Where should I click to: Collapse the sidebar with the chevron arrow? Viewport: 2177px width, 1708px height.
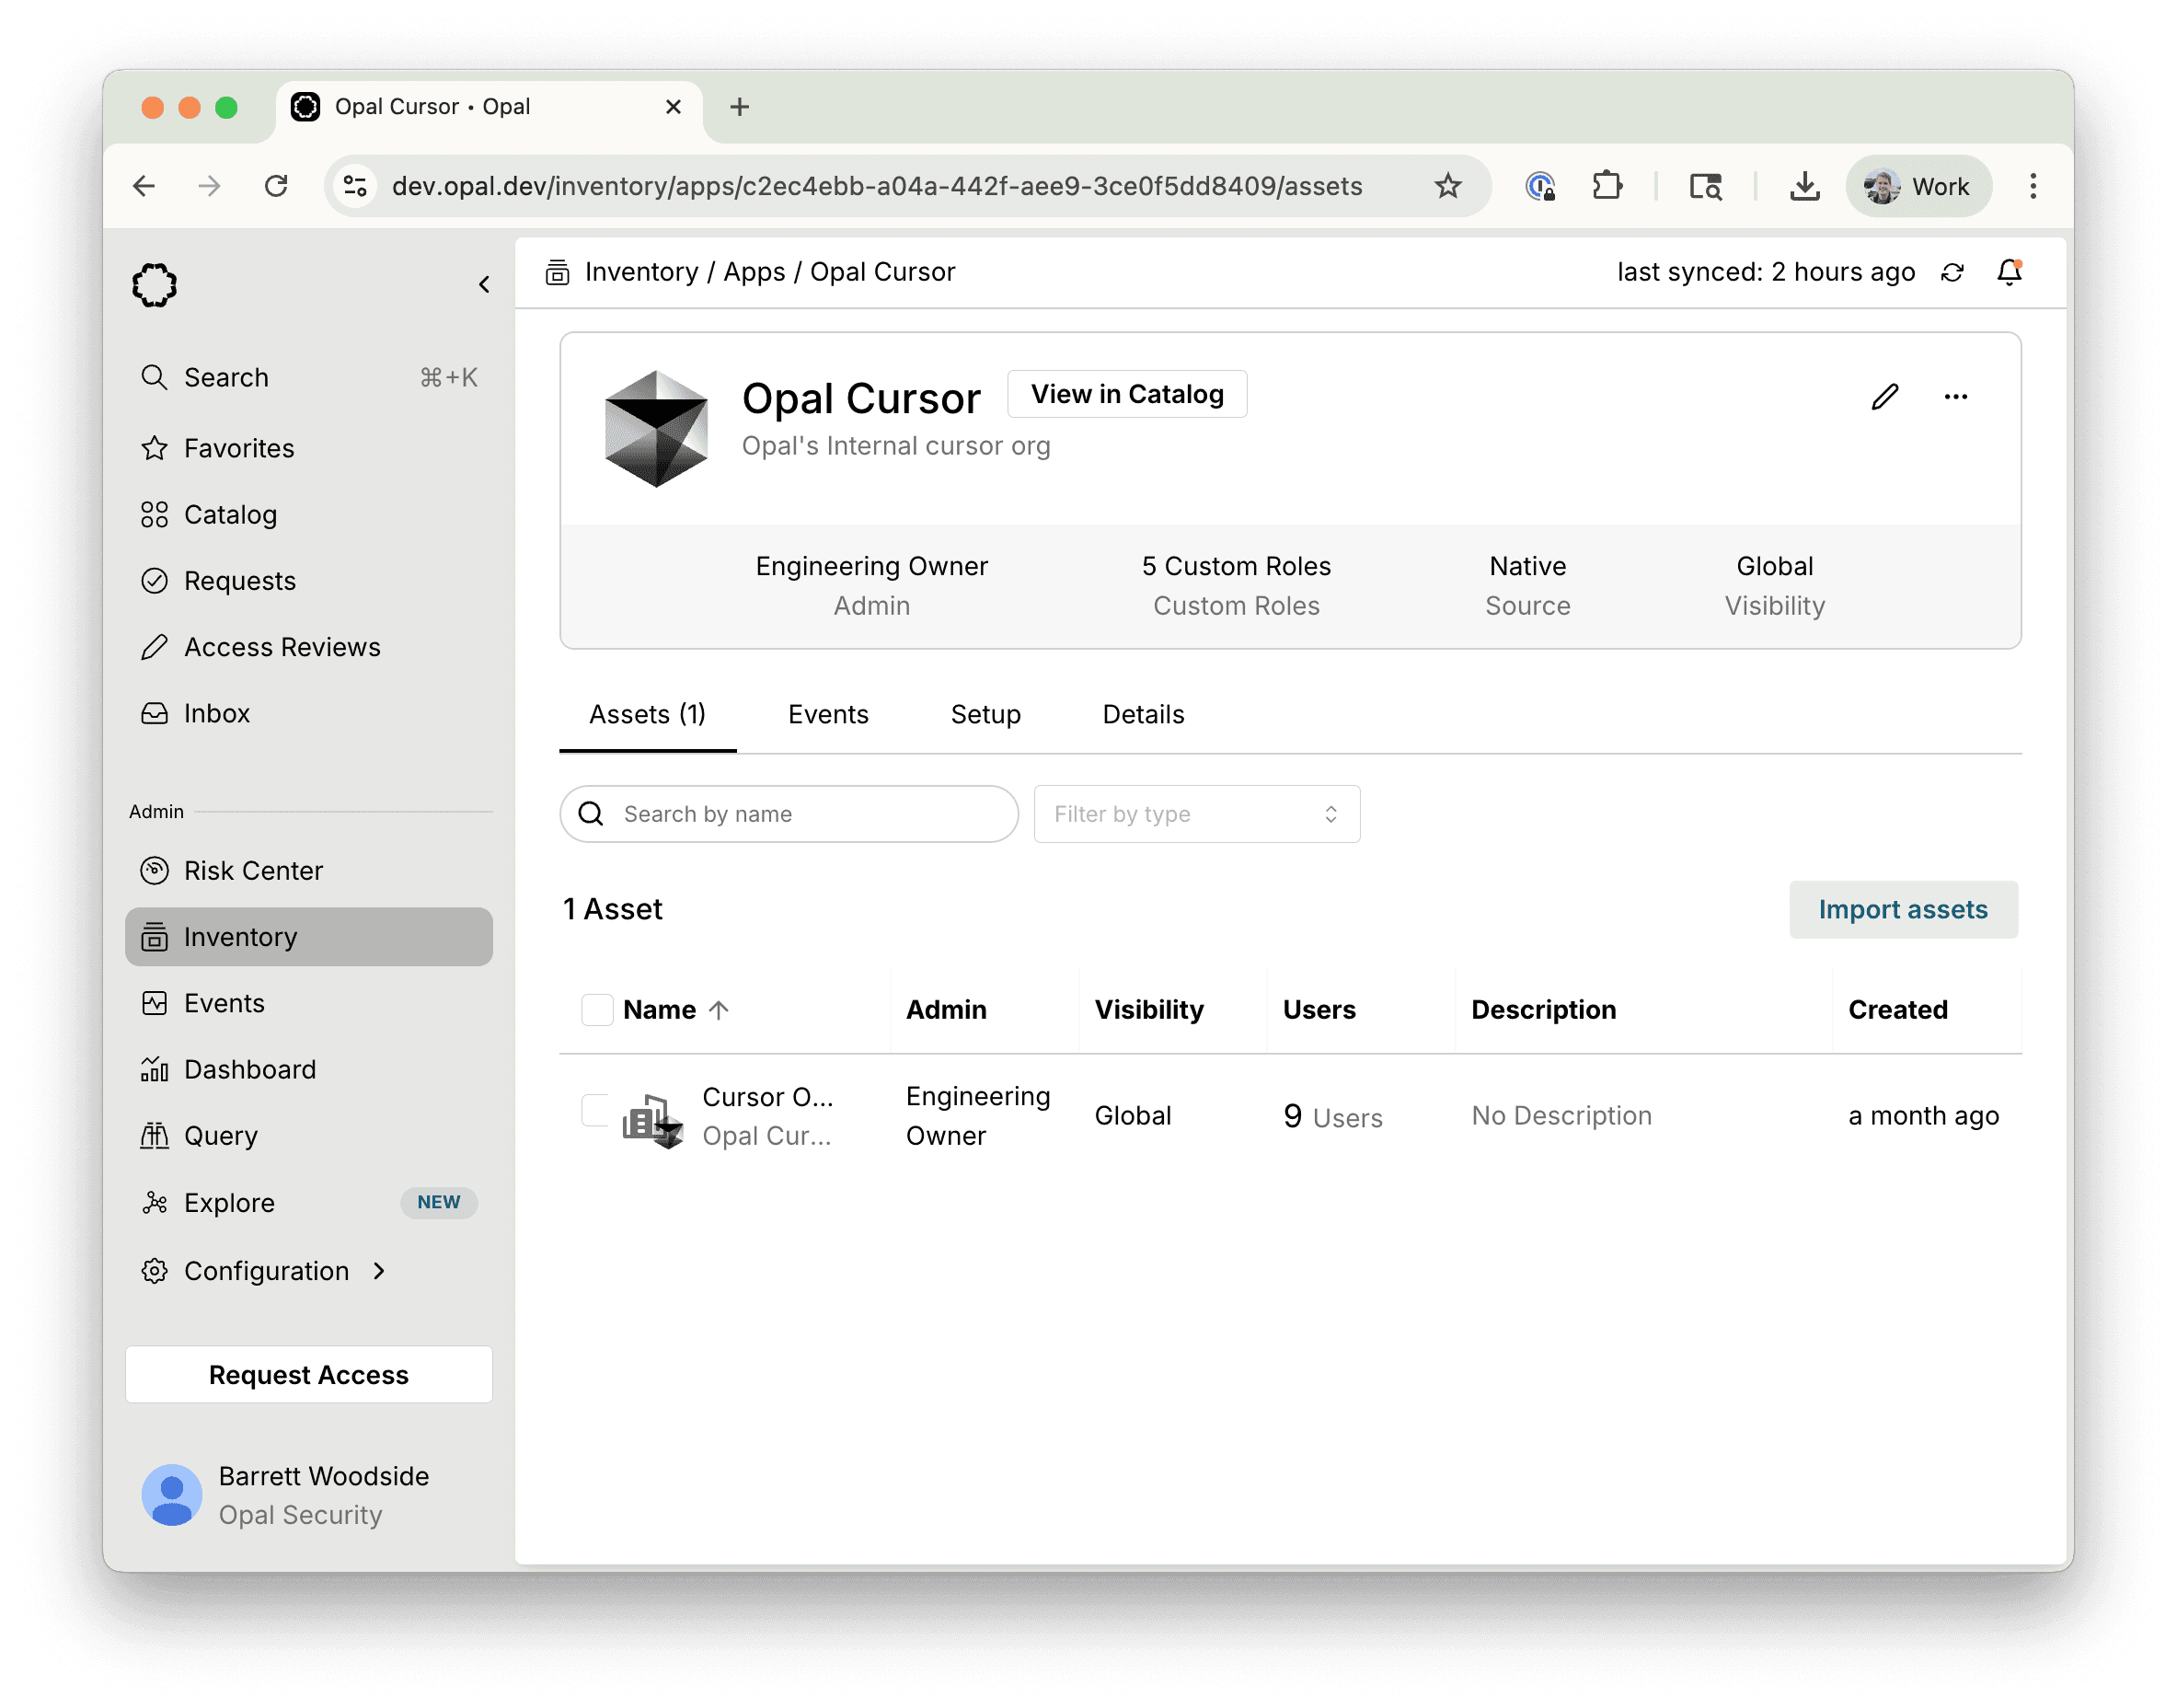[484, 285]
